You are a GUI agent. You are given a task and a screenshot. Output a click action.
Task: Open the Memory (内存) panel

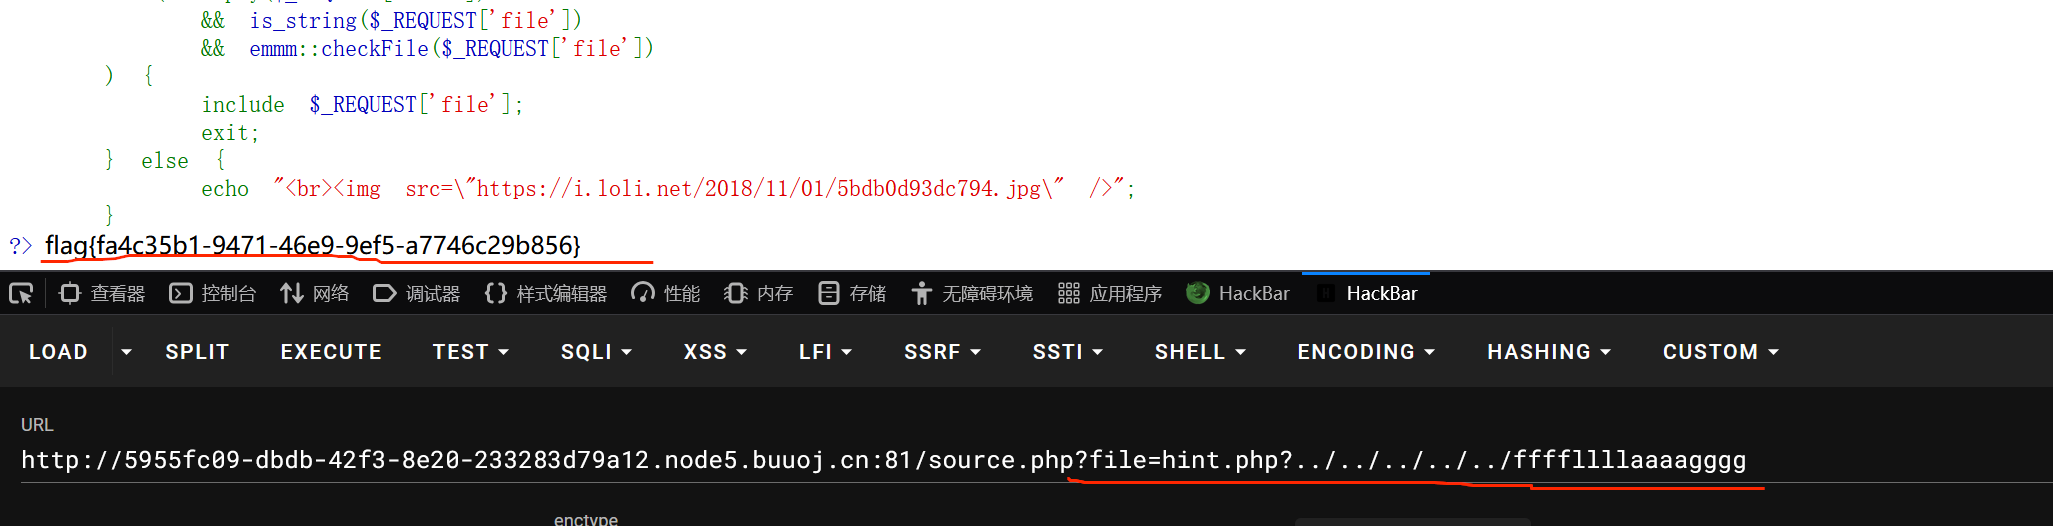pyautogui.click(x=759, y=294)
